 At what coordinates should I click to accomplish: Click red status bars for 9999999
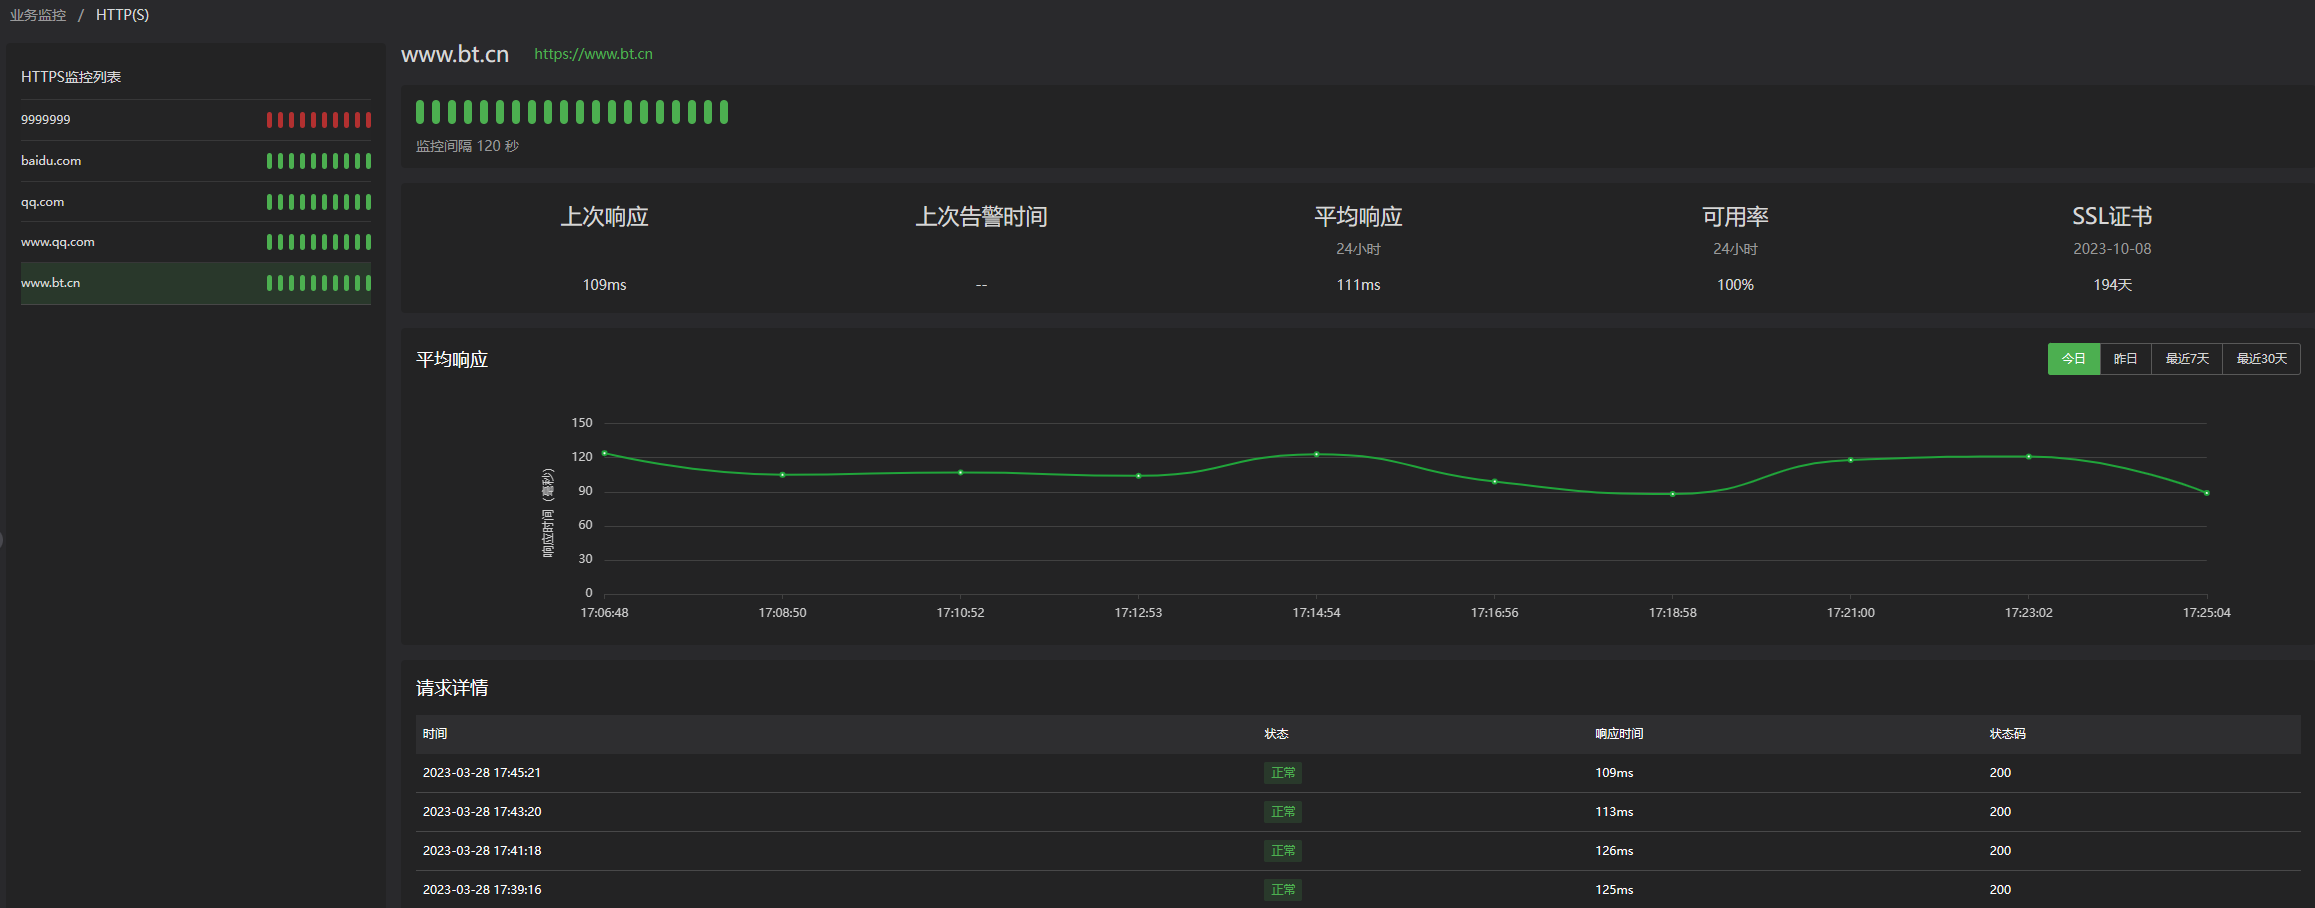point(318,120)
